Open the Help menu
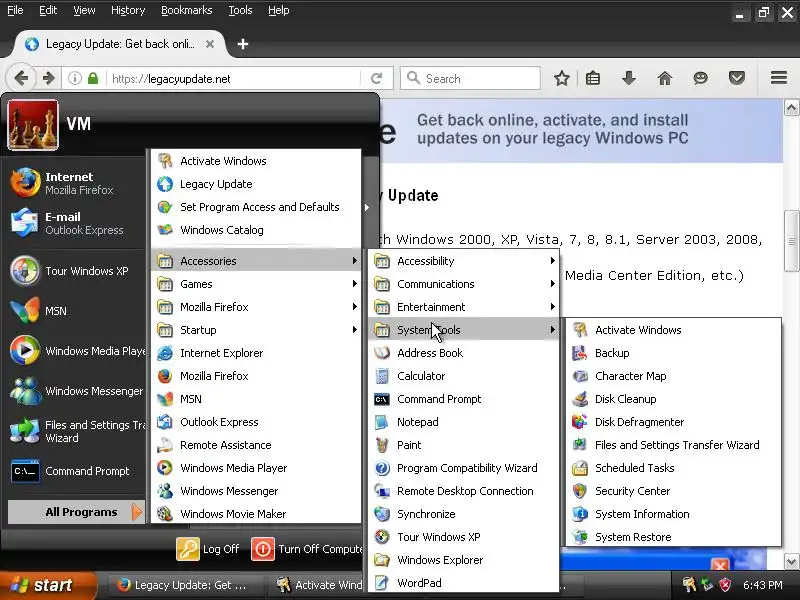The height and width of the screenshot is (600, 800). coord(279,10)
